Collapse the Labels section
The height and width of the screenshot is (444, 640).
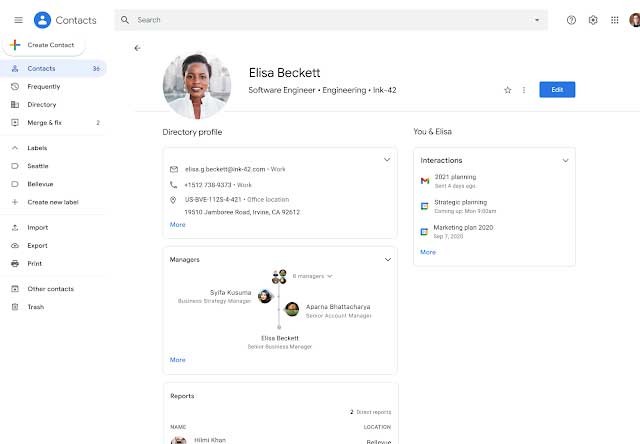[x=15, y=148]
